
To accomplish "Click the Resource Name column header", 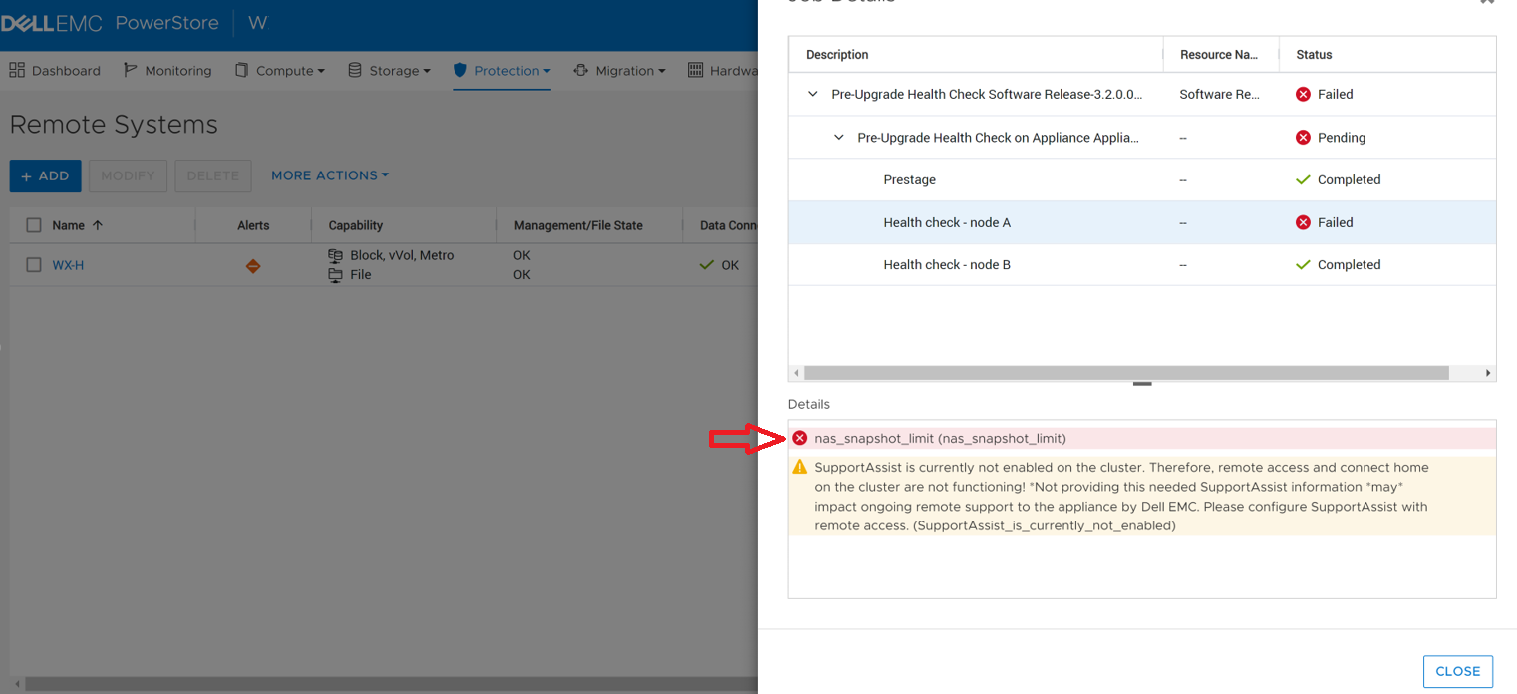I will coord(1219,55).
